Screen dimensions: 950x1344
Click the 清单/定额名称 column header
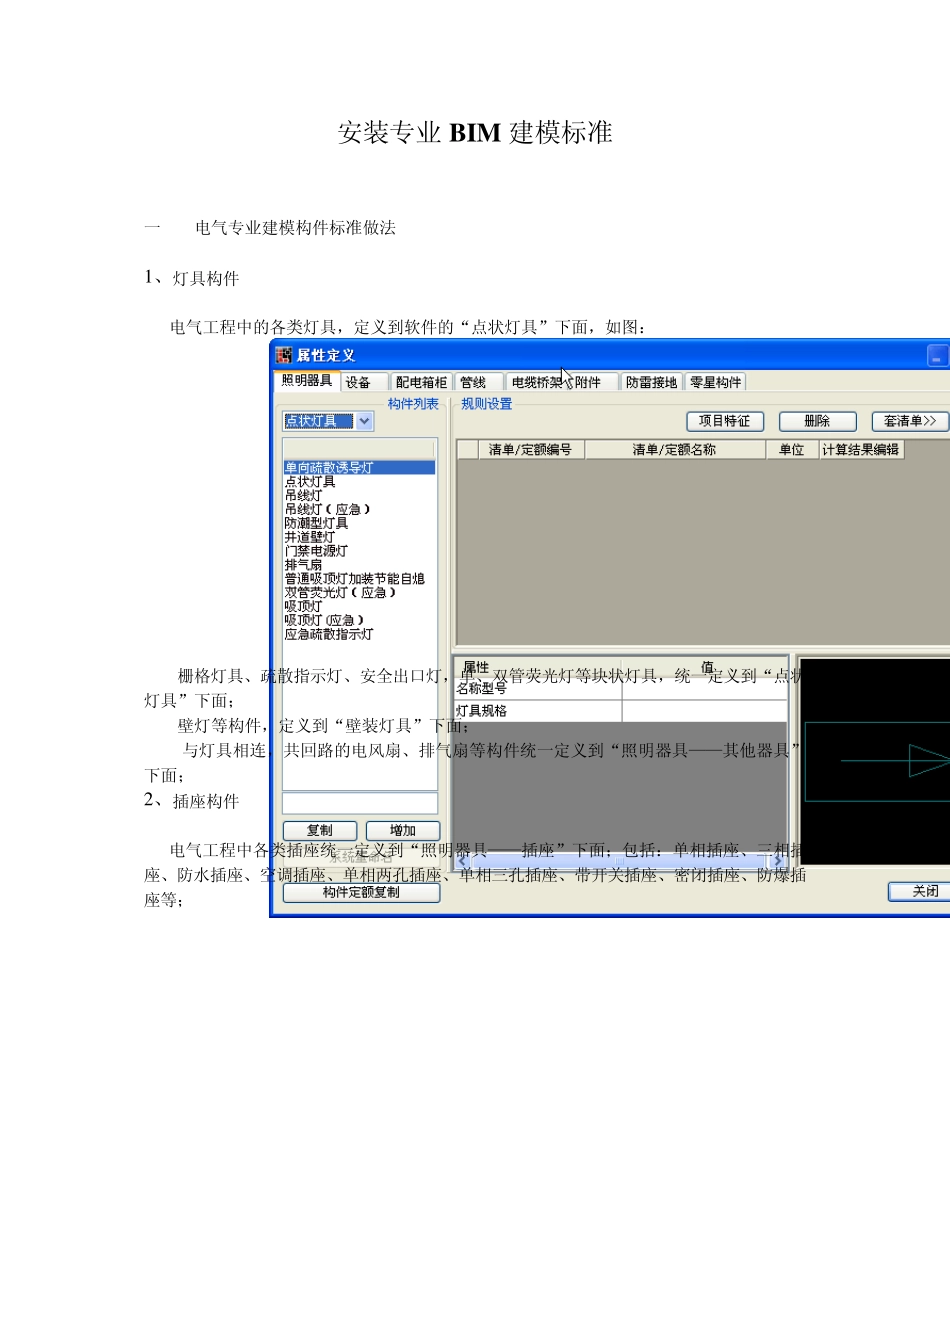point(674,450)
